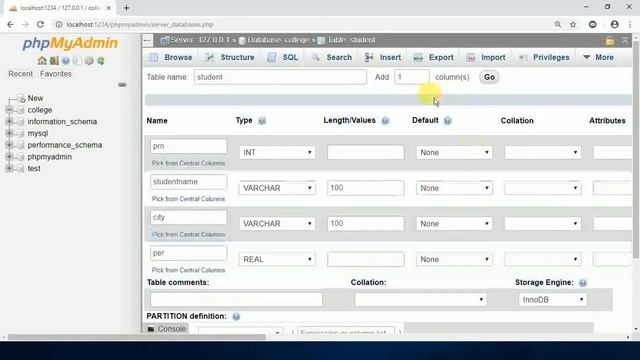
Task: Click the Go button to add columns
Action: (x=489, y=77)
